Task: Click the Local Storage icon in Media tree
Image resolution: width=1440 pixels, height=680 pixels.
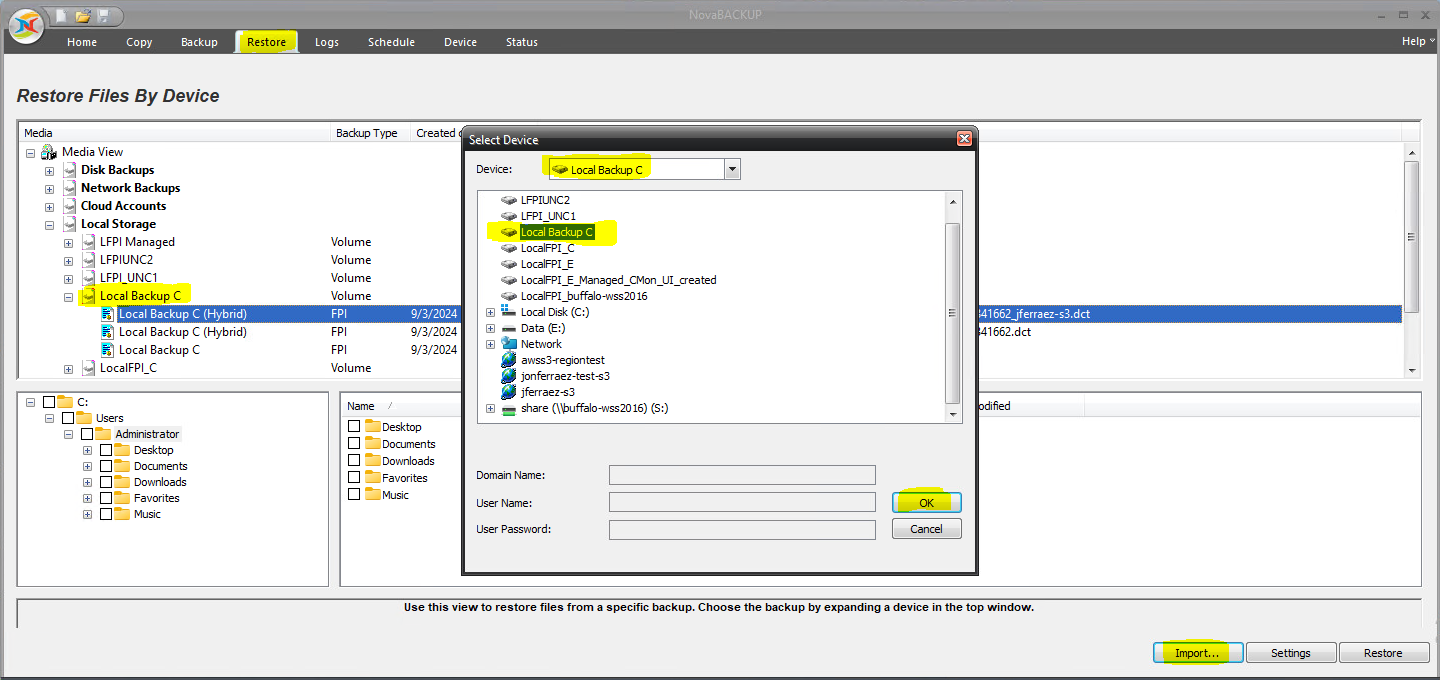Action: [69, 224]
